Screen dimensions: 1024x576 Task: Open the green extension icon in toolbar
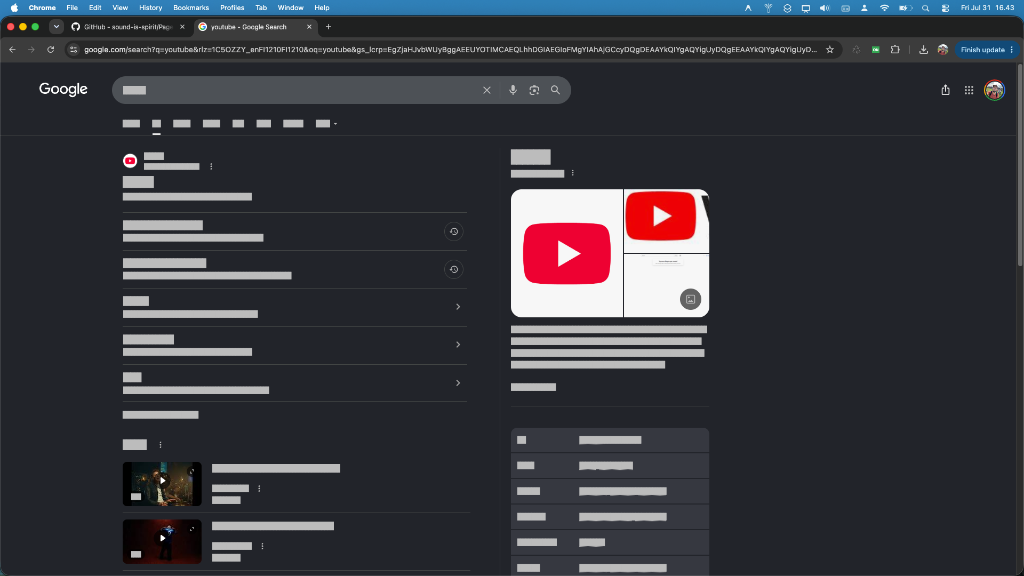pos(876,50)
